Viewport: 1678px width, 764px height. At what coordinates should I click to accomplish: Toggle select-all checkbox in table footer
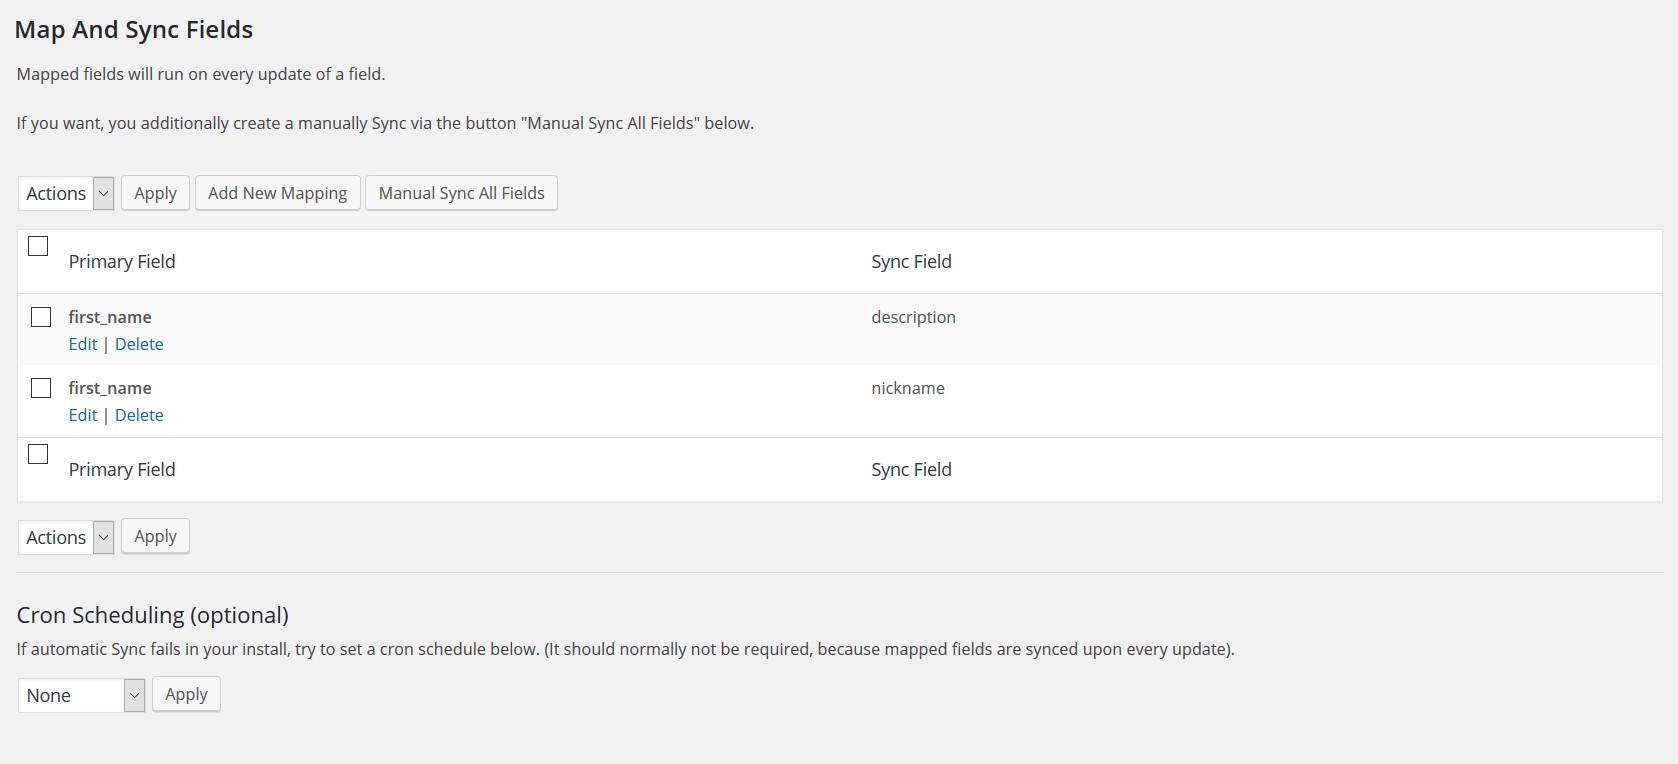38,454
